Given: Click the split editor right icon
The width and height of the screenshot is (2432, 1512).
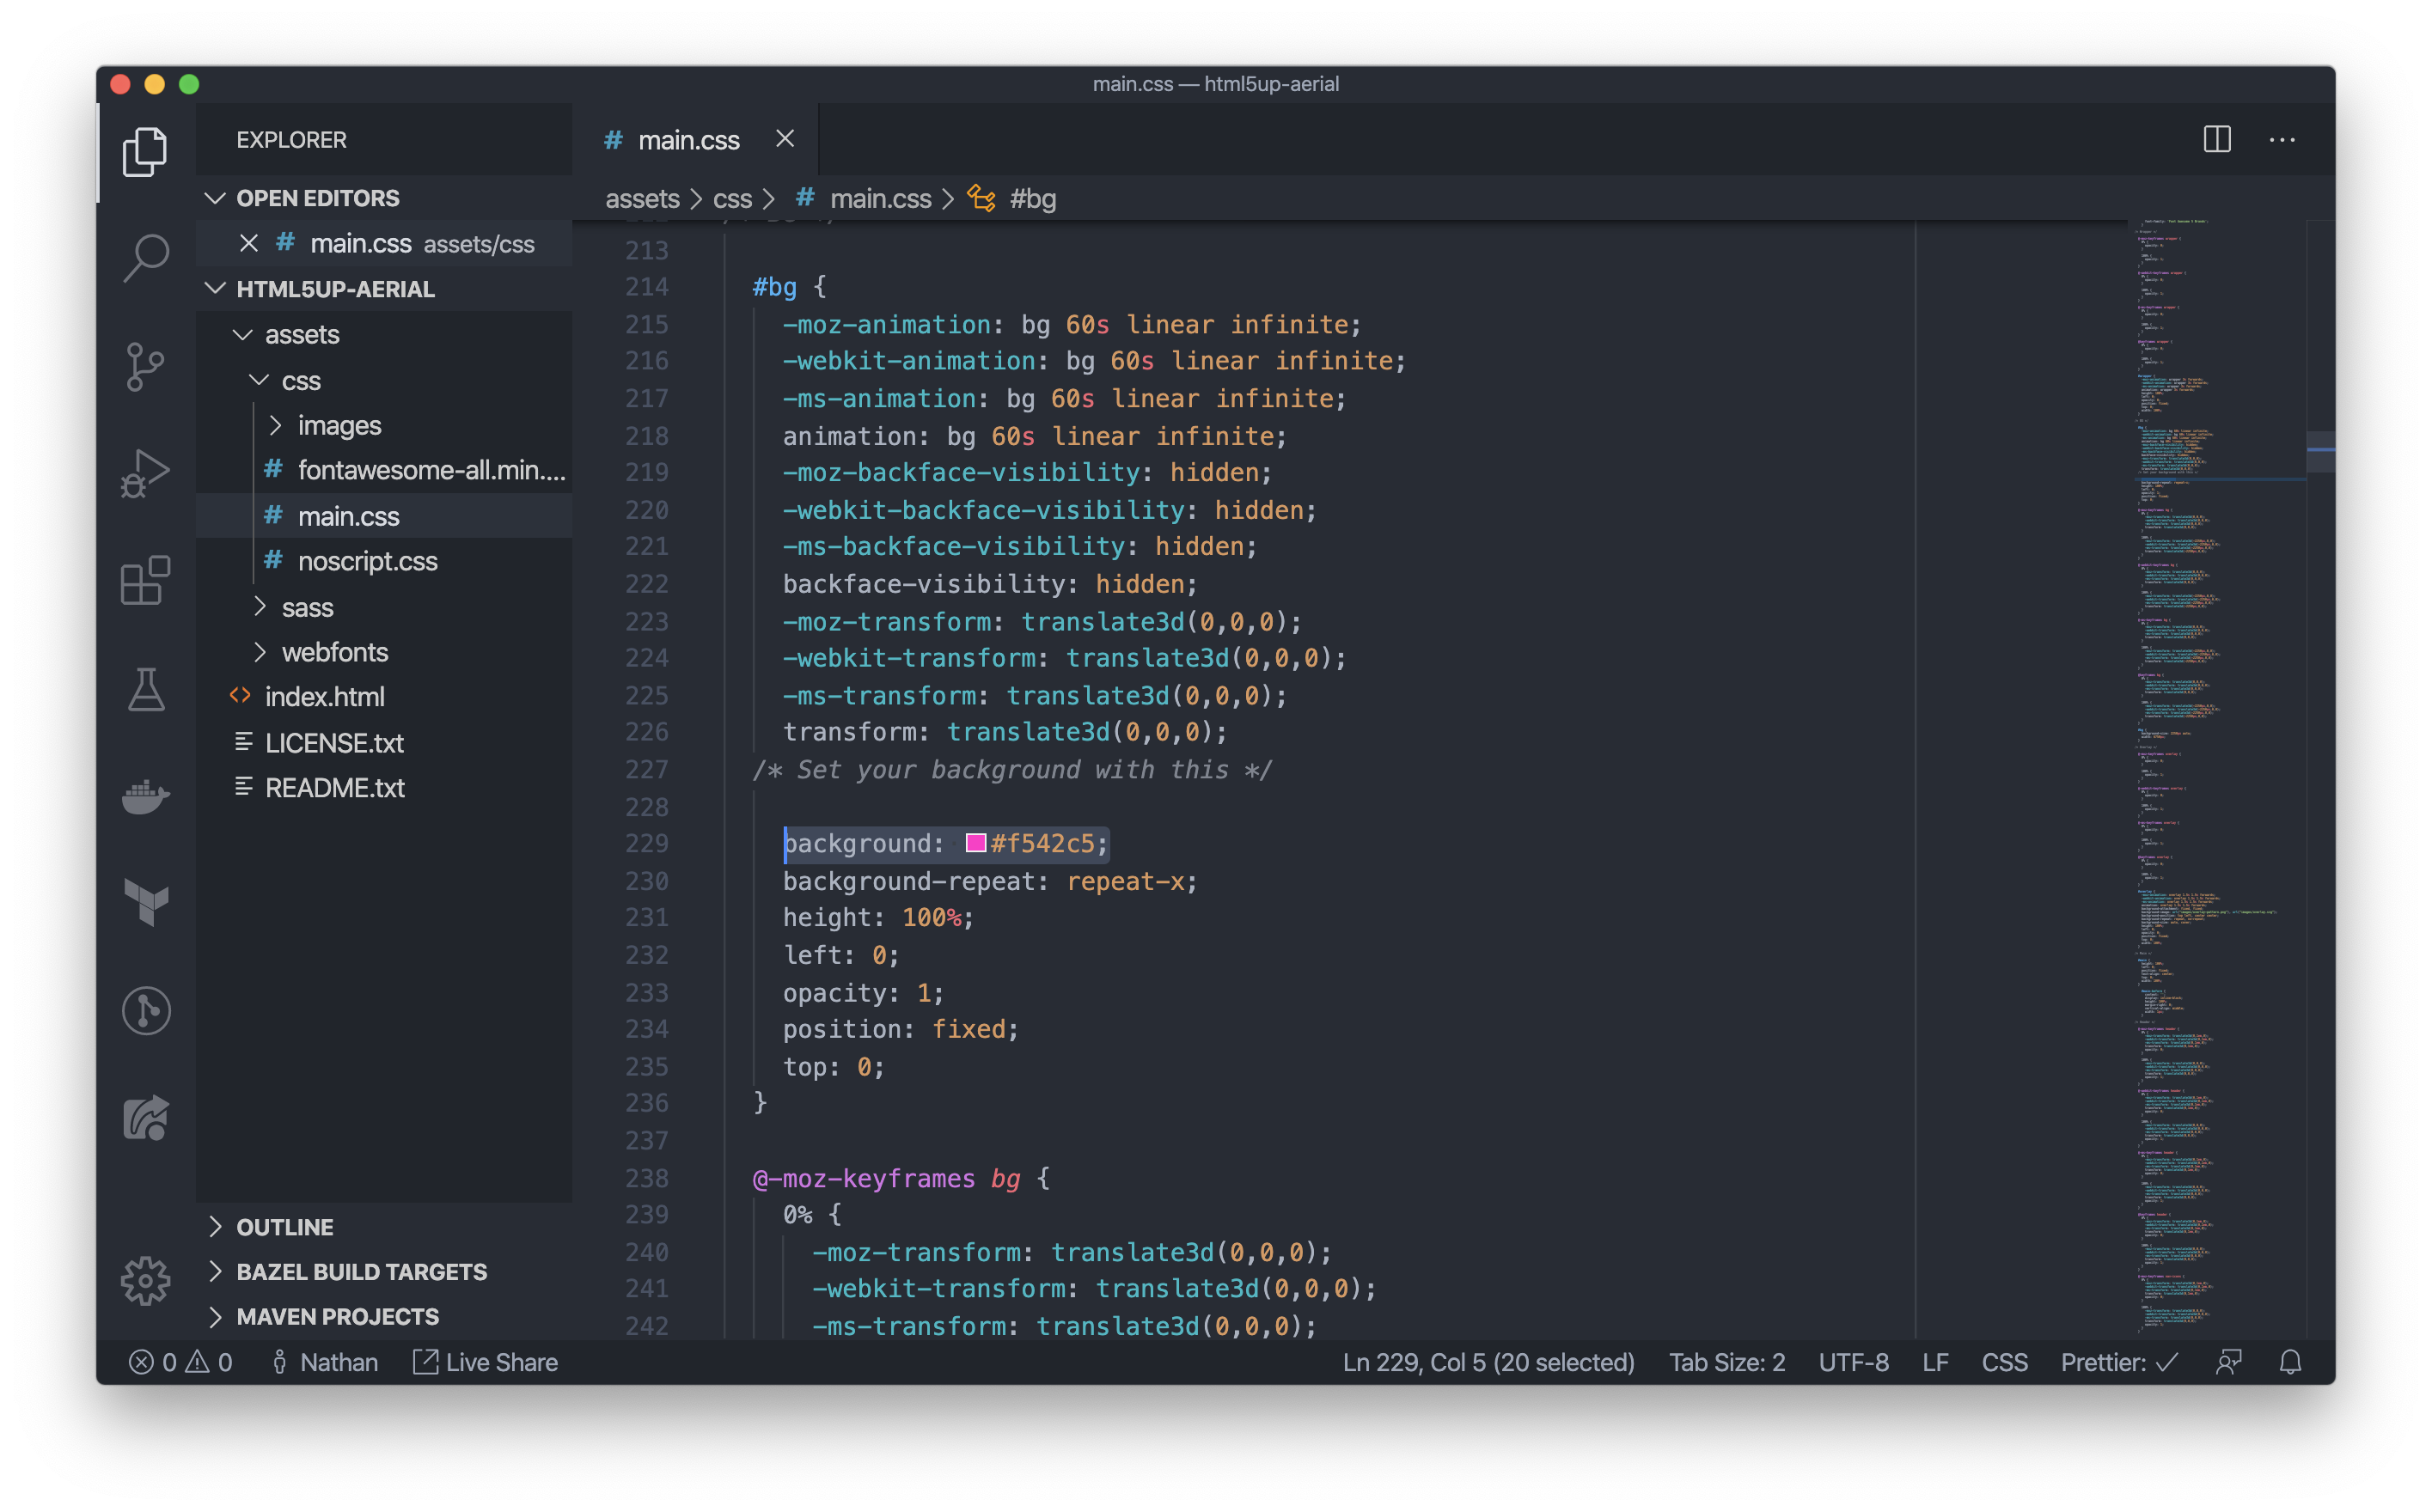Looking at the screenshot, I should point(2216,139).
